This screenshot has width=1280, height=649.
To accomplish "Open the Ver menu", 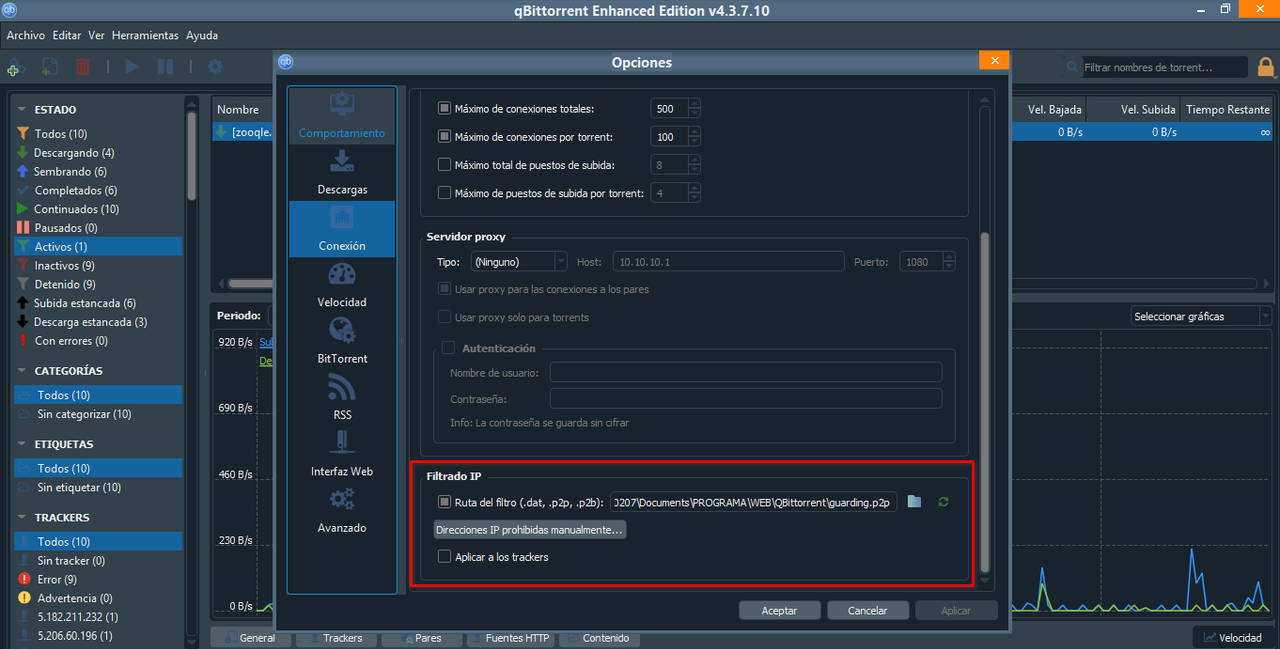I will click(x=96, y=35).
